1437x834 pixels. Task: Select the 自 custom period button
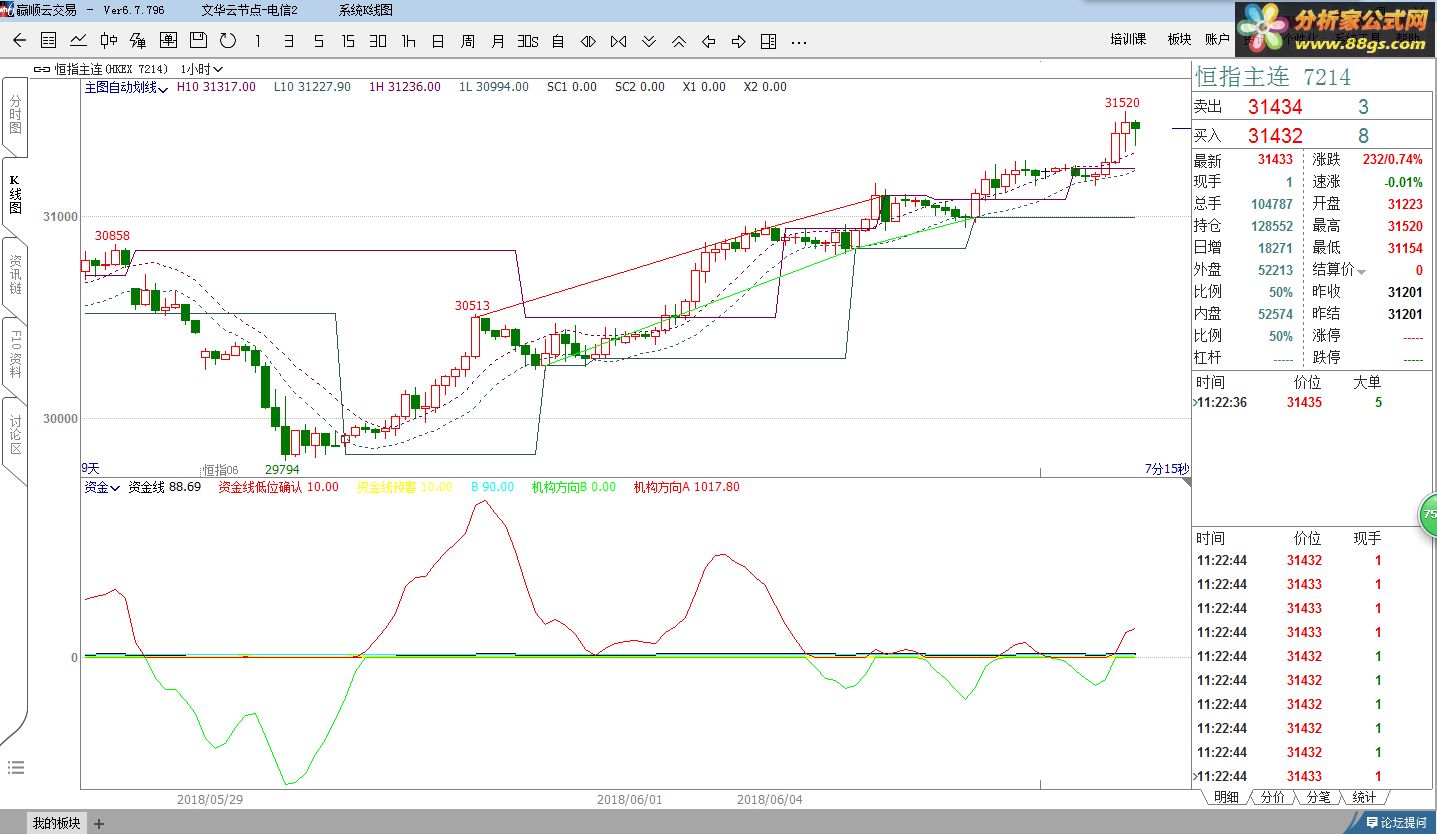click(x=558, y=41)
